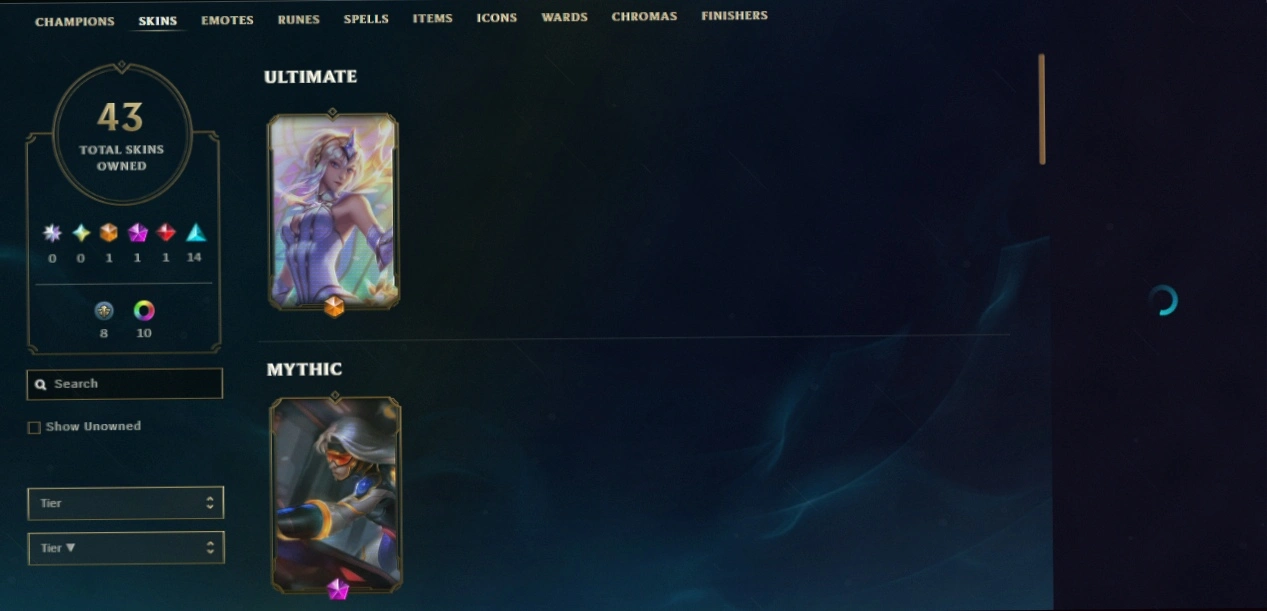1267x611 pixels.
Task: Open the first Tier grouping dropdown
Action: tap(125, 503)
